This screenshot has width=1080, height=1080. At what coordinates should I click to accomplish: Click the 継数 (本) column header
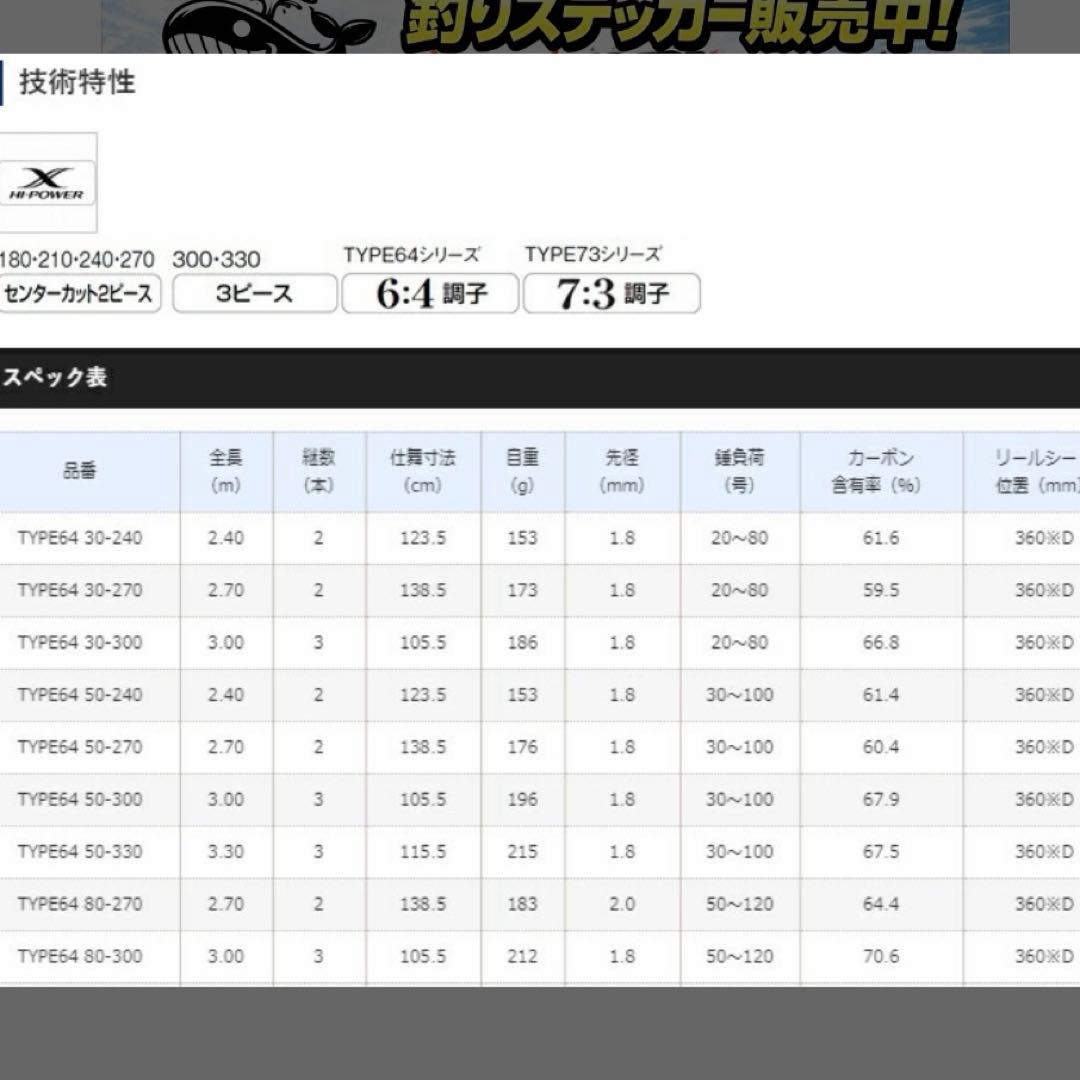pos(319,472)
